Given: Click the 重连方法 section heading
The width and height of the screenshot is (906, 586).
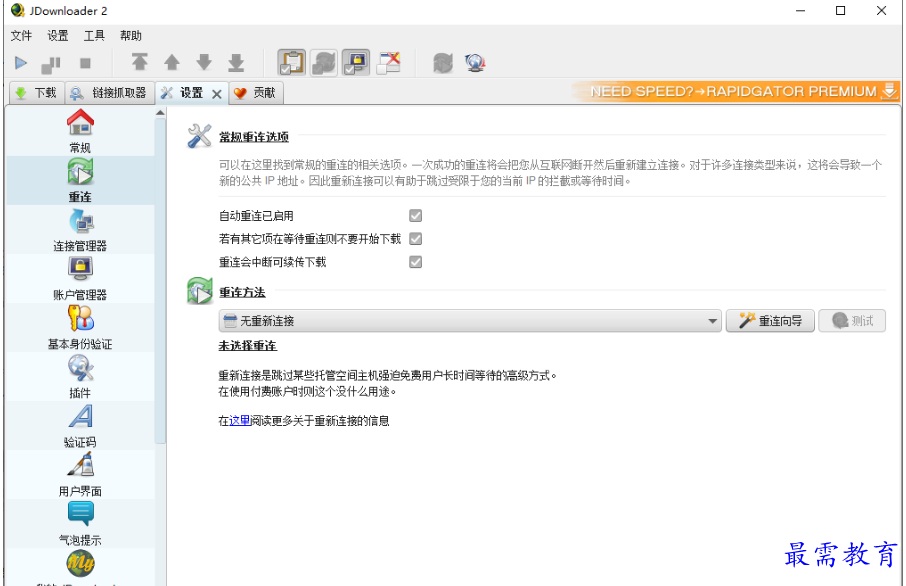Looking at the screenshot, I should pos(242,292).
